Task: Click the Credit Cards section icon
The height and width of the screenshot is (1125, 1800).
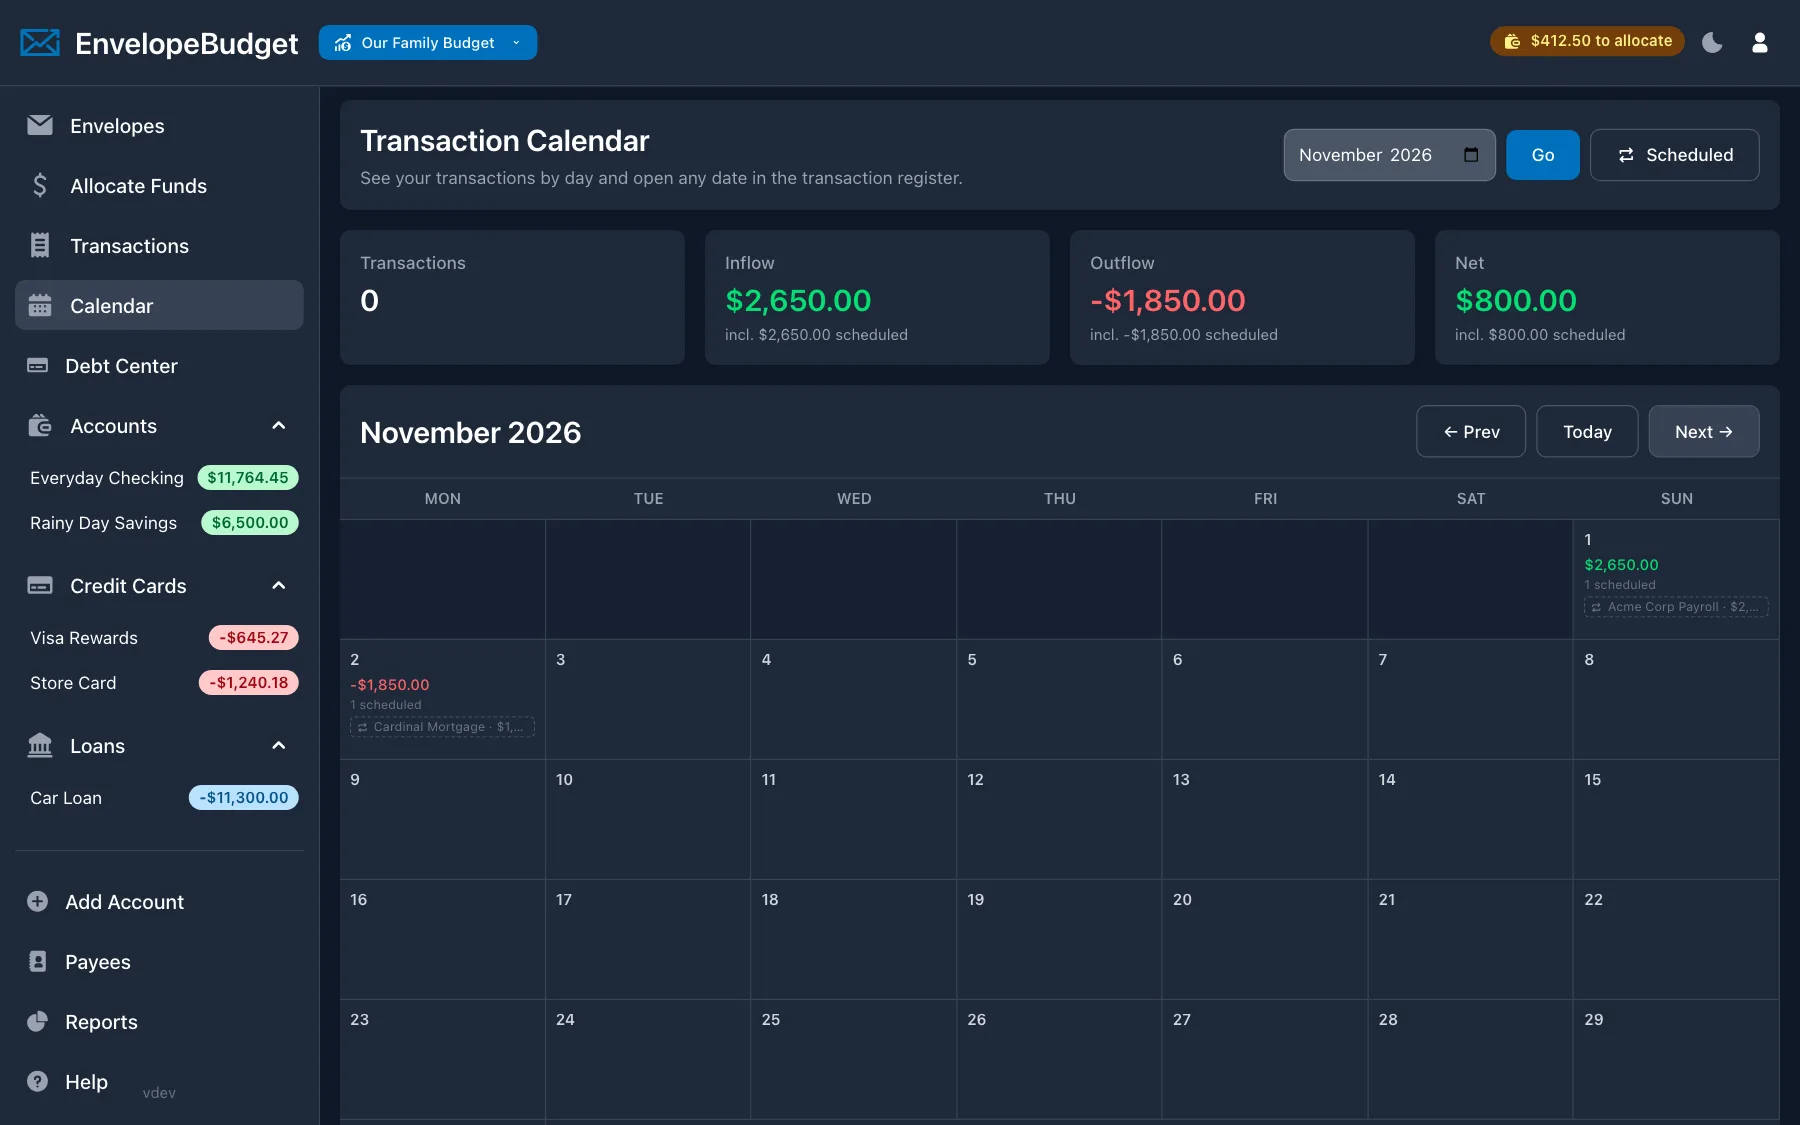Action: tap(40, 586)
